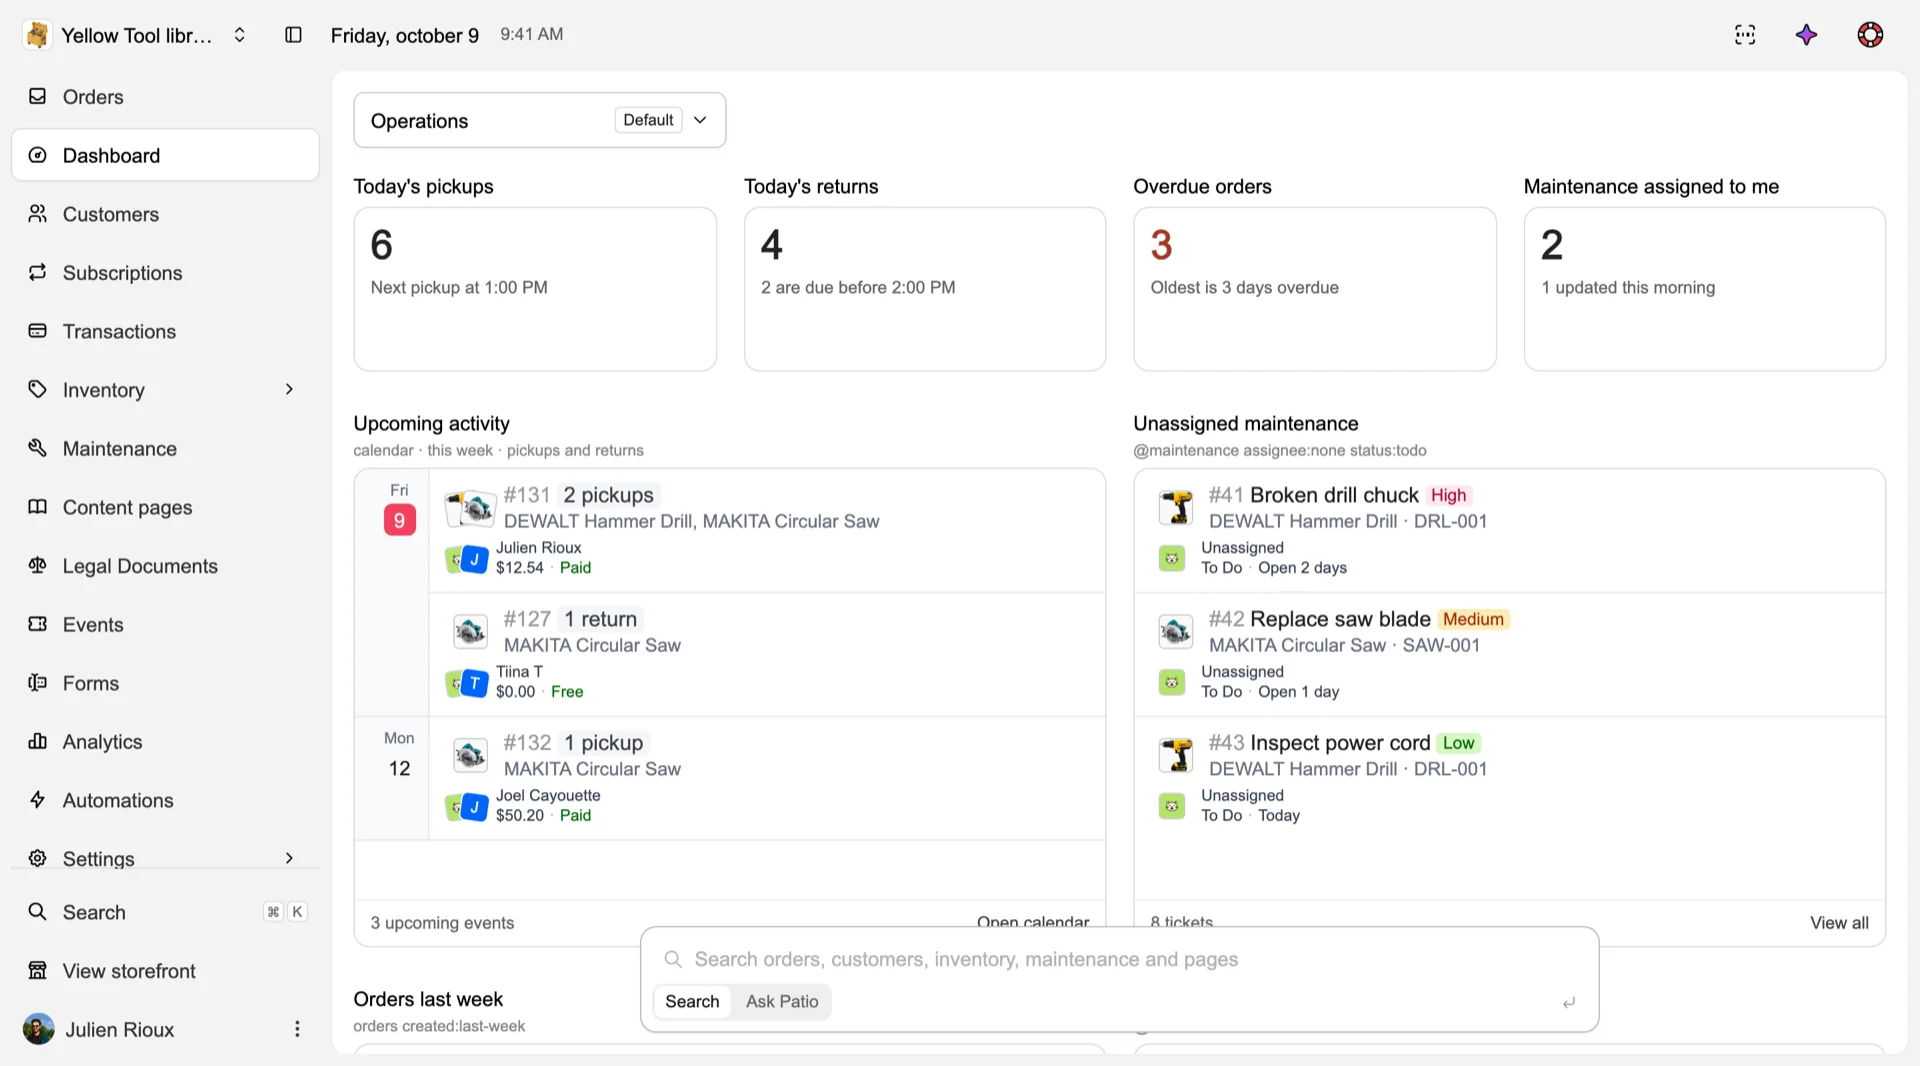
Task: Click Open calendar link
Action: [x=1033, y=921]
